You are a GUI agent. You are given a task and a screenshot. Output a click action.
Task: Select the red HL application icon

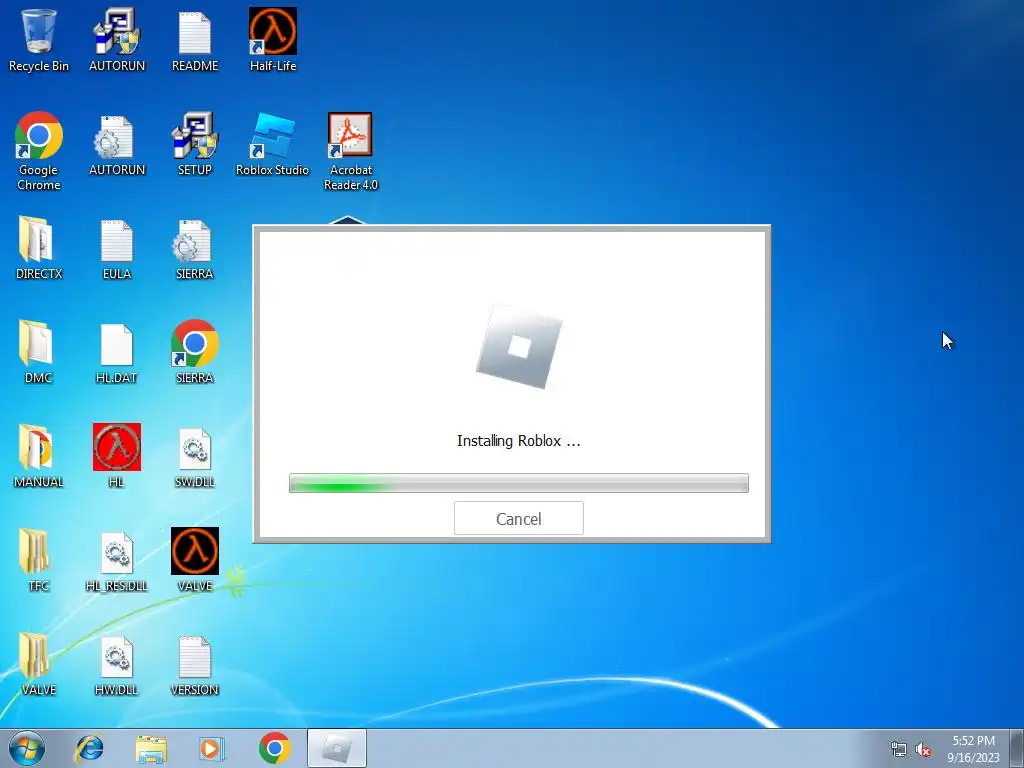point(117,456)
